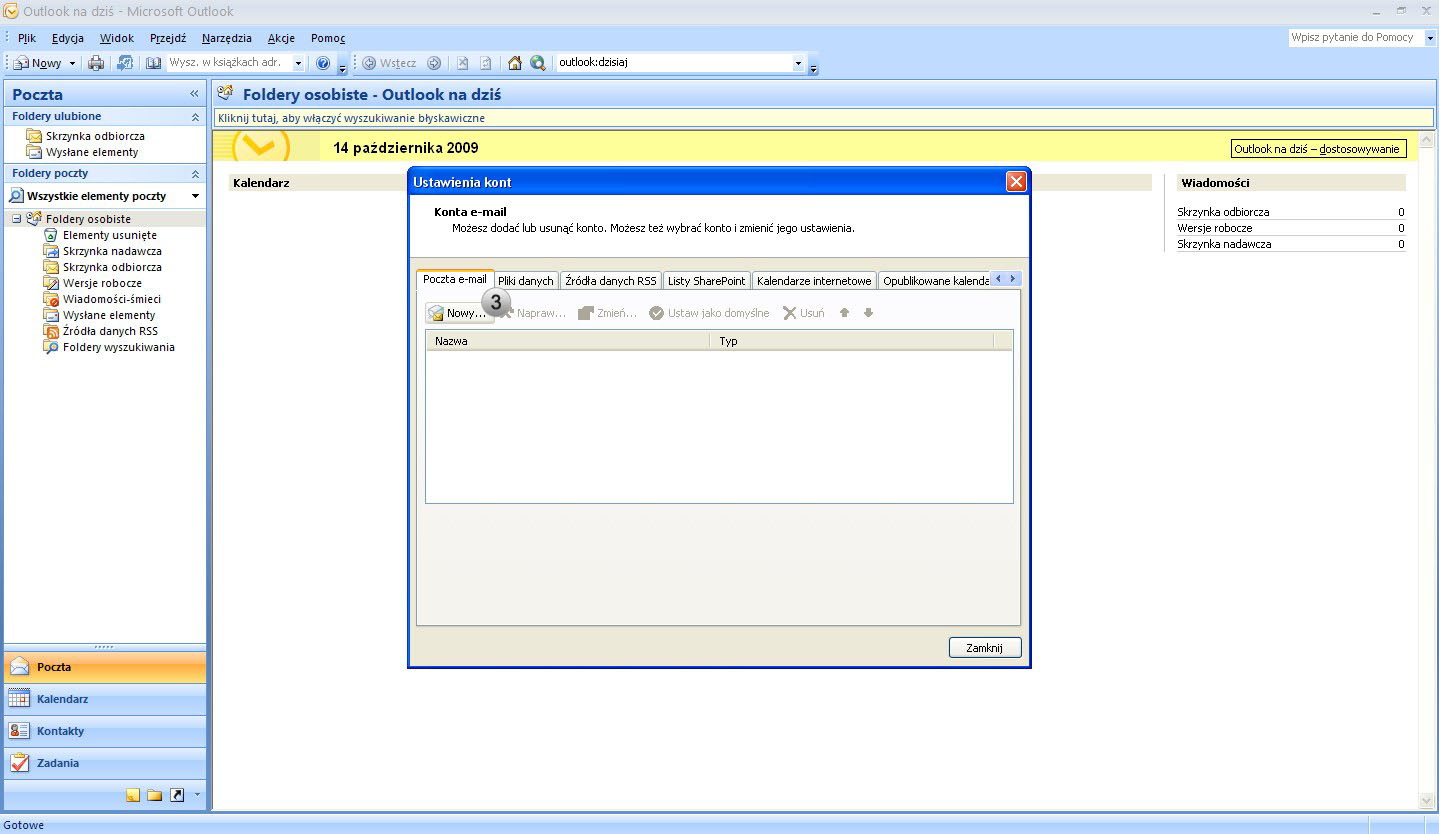This screenshot has width=1439, height=834.
Task: Open the Widok menu
Action: point(117,38)
